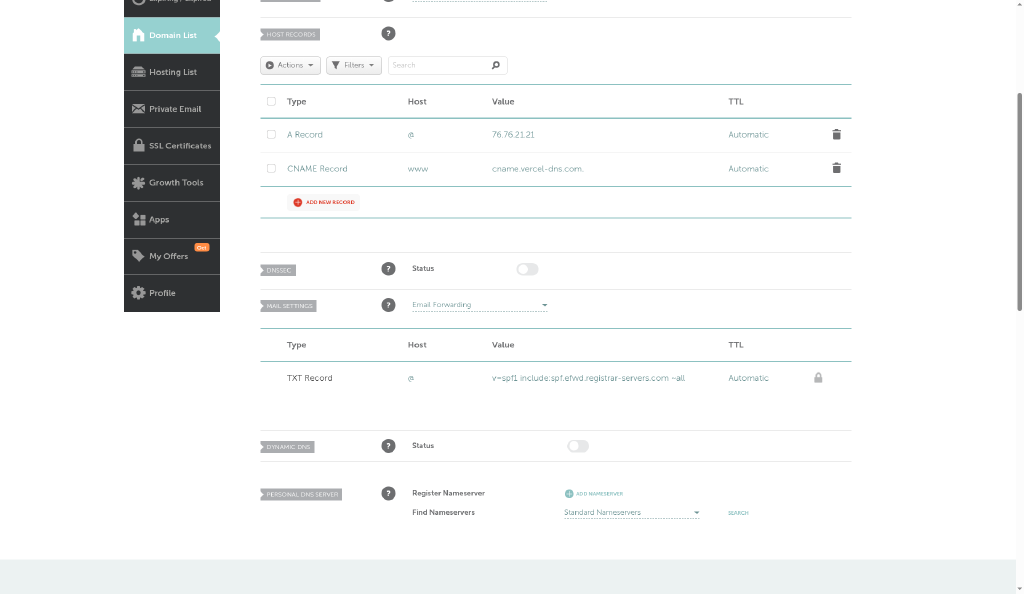
Task: Click the lock icon on TXT Record row
Action: click(818, 378)
